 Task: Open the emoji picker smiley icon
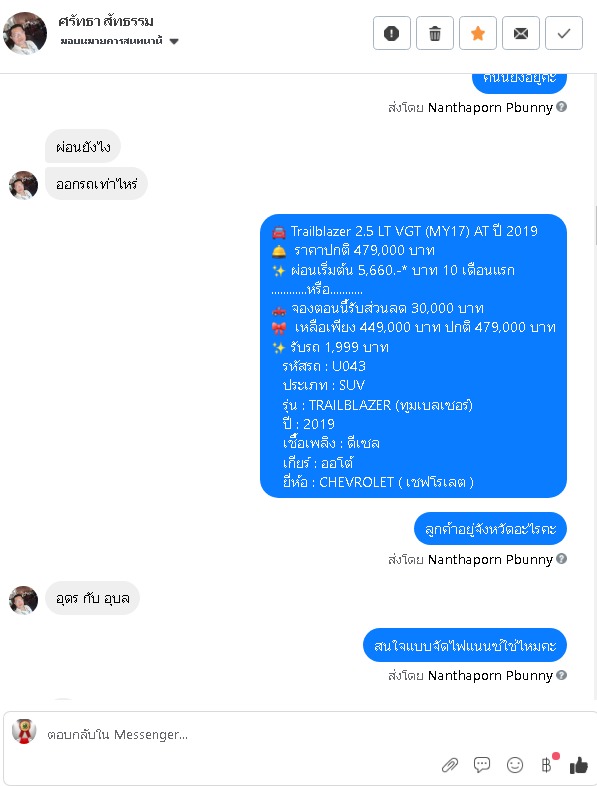pos(515,765)
